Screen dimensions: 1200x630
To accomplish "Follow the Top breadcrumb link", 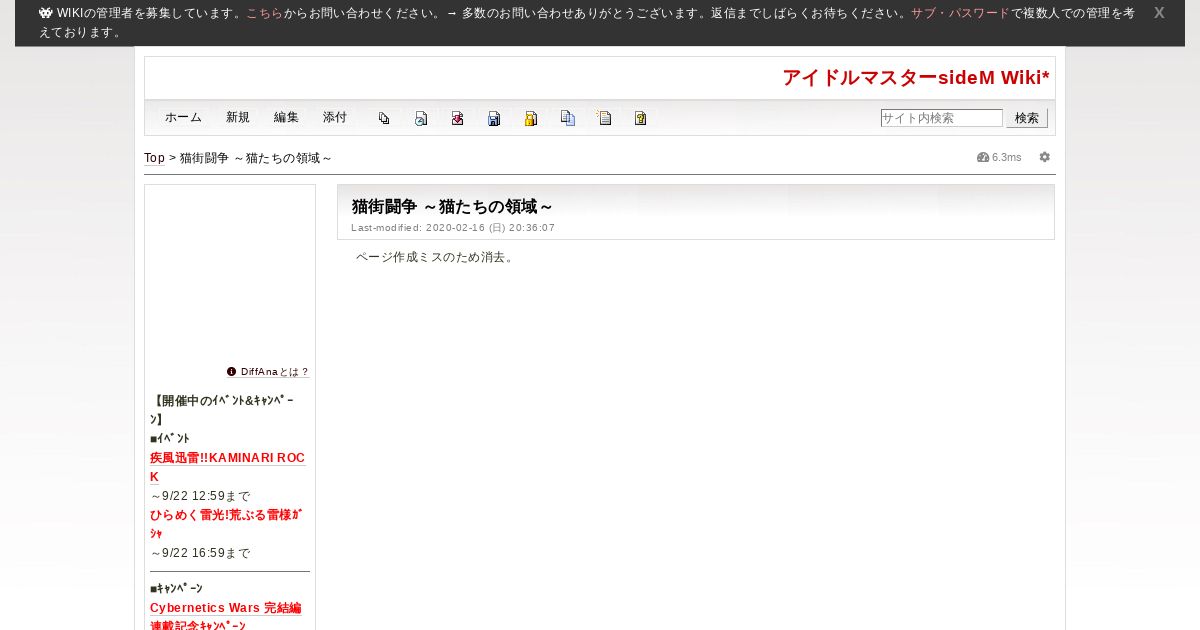I will pyautogui.click(x=154, y=158).
